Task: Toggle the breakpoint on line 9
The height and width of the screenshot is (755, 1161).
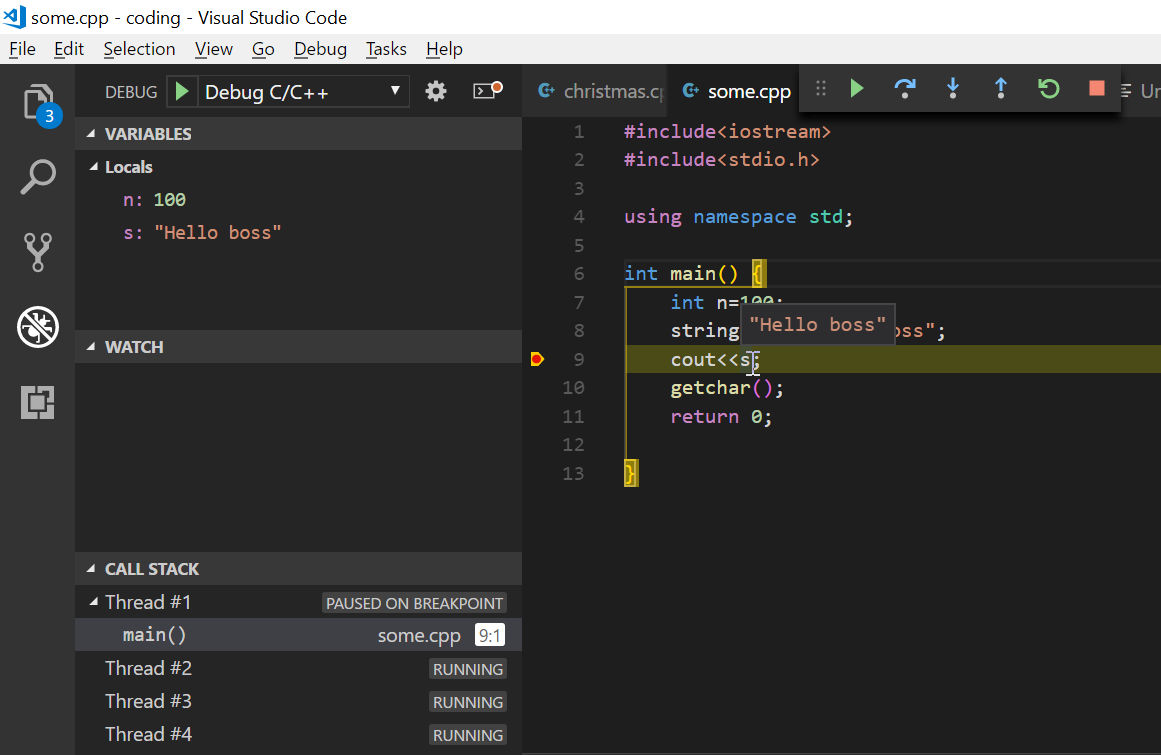Action: point(538,360)
